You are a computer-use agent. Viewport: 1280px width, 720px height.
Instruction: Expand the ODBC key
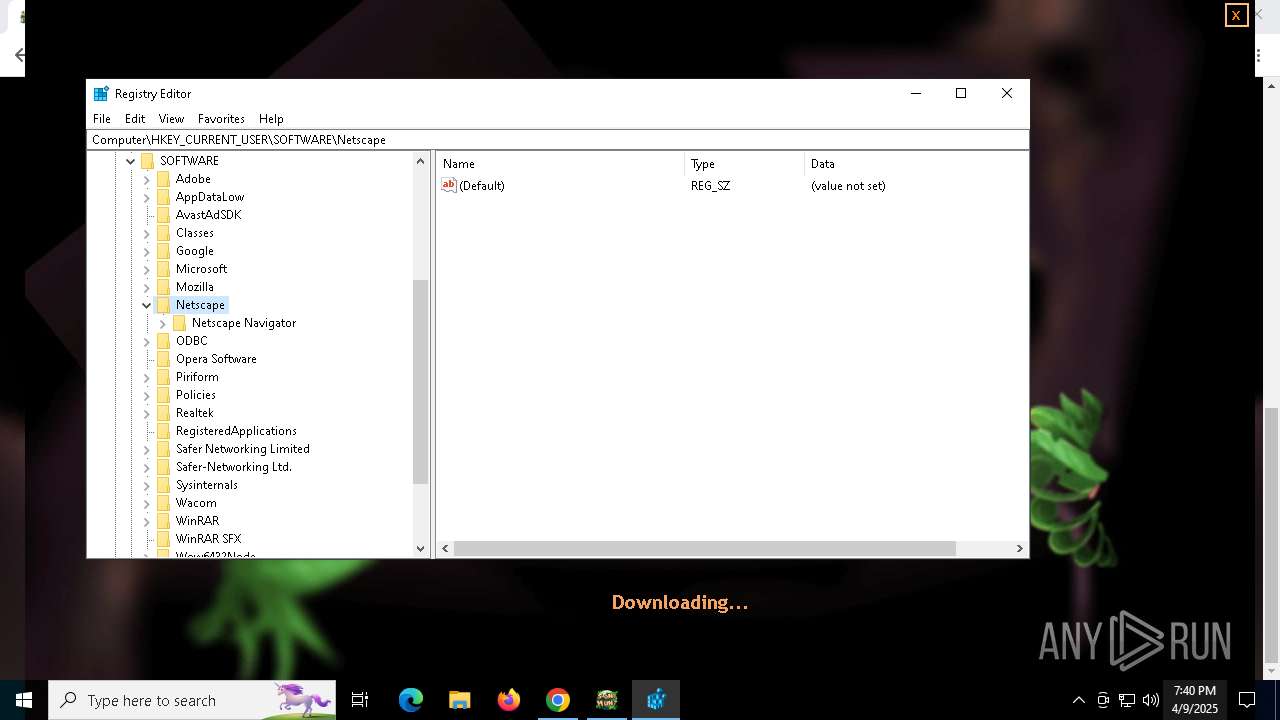(x=147, y=341)
